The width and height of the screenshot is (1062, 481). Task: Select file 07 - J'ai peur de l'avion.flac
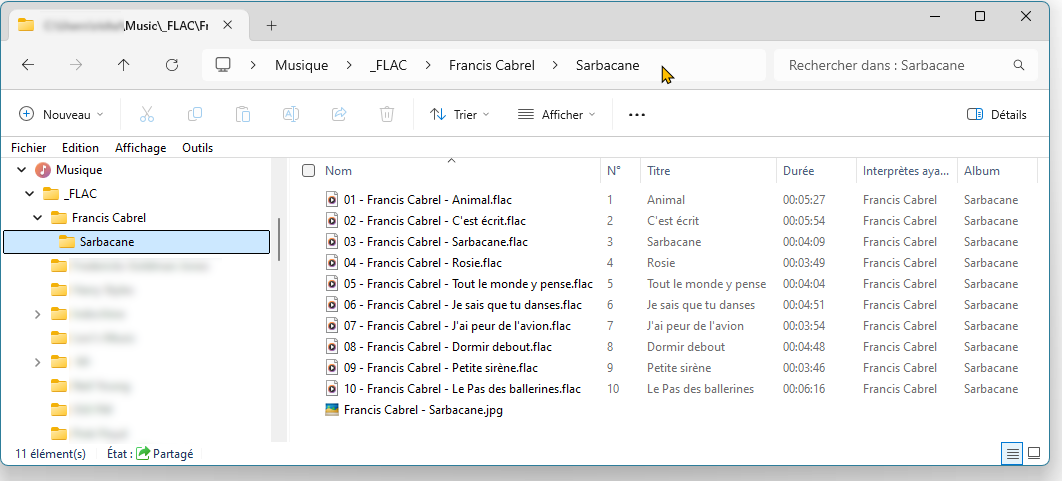tap(457, 326)
